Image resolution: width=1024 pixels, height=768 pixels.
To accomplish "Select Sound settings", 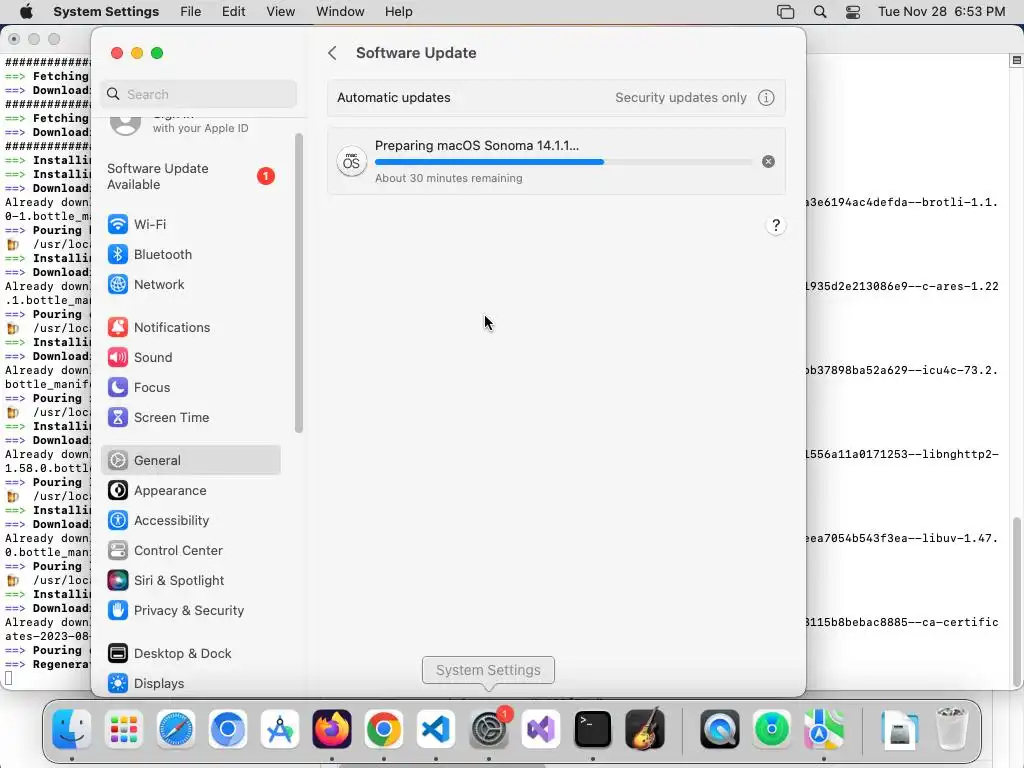I will point(191,357).
